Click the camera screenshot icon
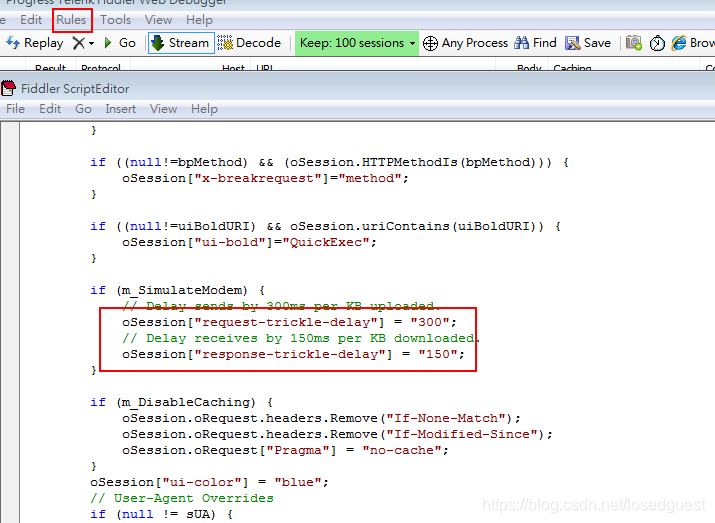The image size is (715, 523). pos(633,43)
